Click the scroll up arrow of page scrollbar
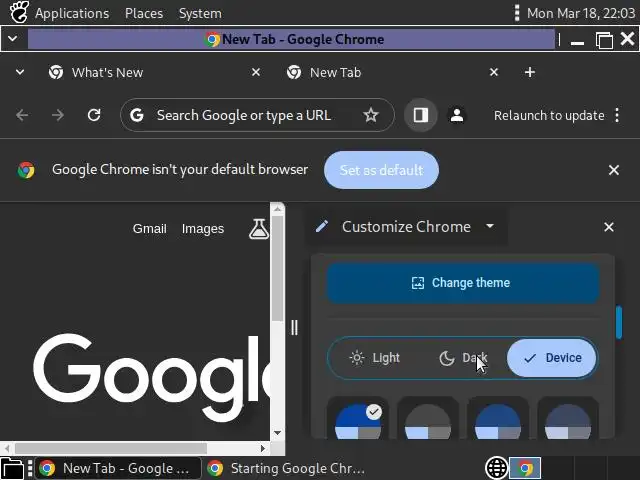This screenshot has height=480, width=640. tap(278, 209)
